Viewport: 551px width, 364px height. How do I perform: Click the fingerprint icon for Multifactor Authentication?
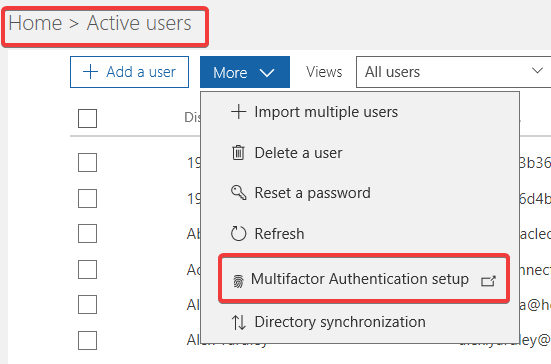[x=238, y=281]
